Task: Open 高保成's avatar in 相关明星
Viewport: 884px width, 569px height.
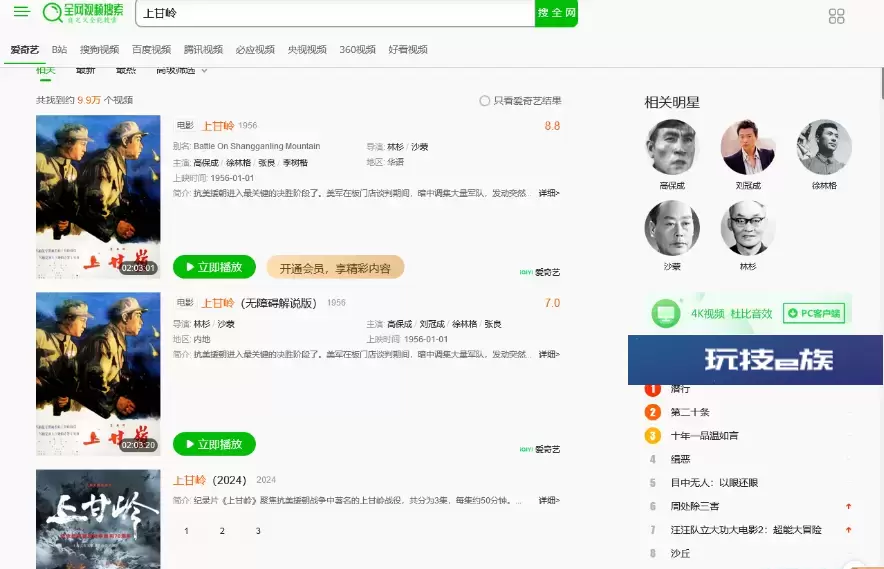Action: (672, 147)
